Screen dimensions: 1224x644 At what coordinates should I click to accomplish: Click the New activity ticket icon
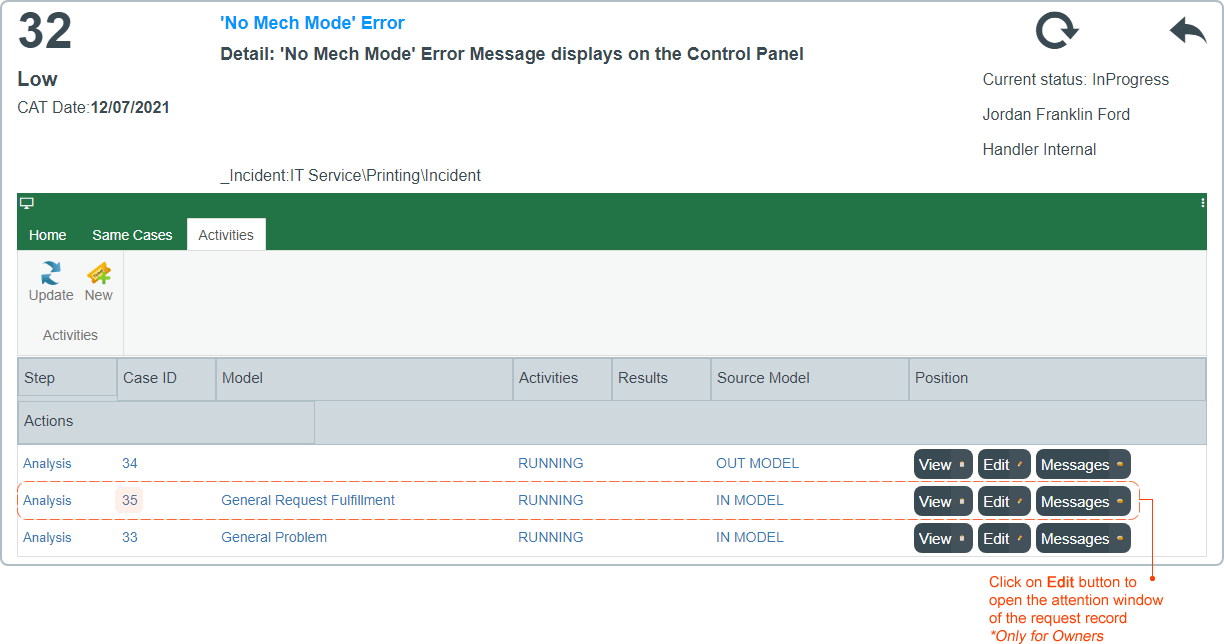pos(99,273)
